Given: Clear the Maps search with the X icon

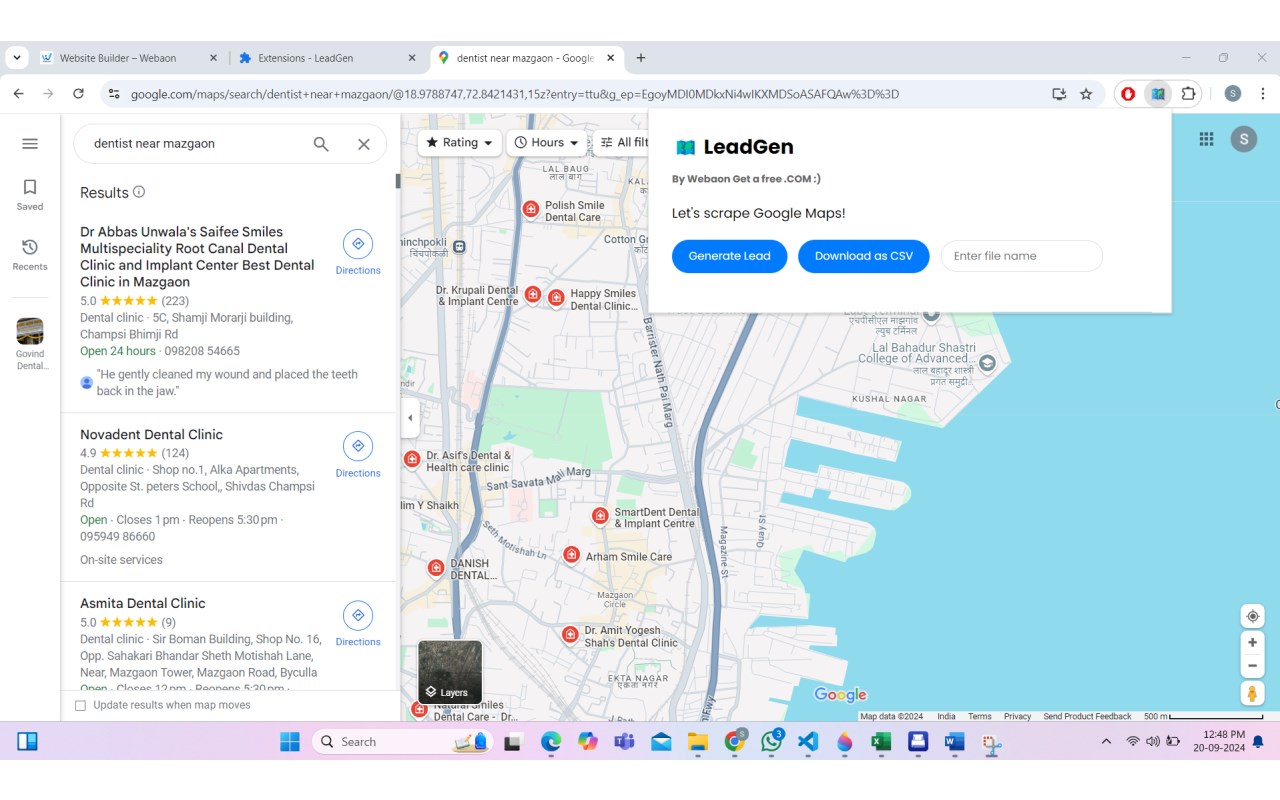Looking at the screenshot, I should pyautogui.click(x=364, y=144).
